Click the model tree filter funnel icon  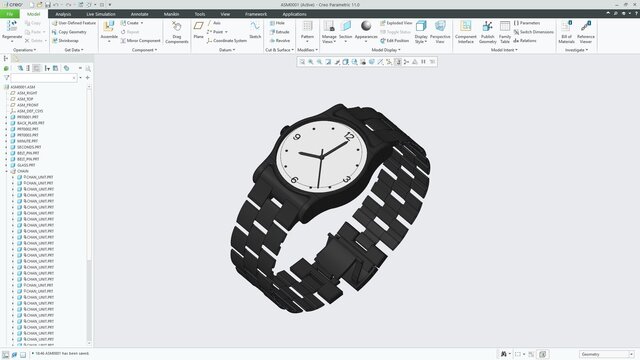tap(6, 78)
